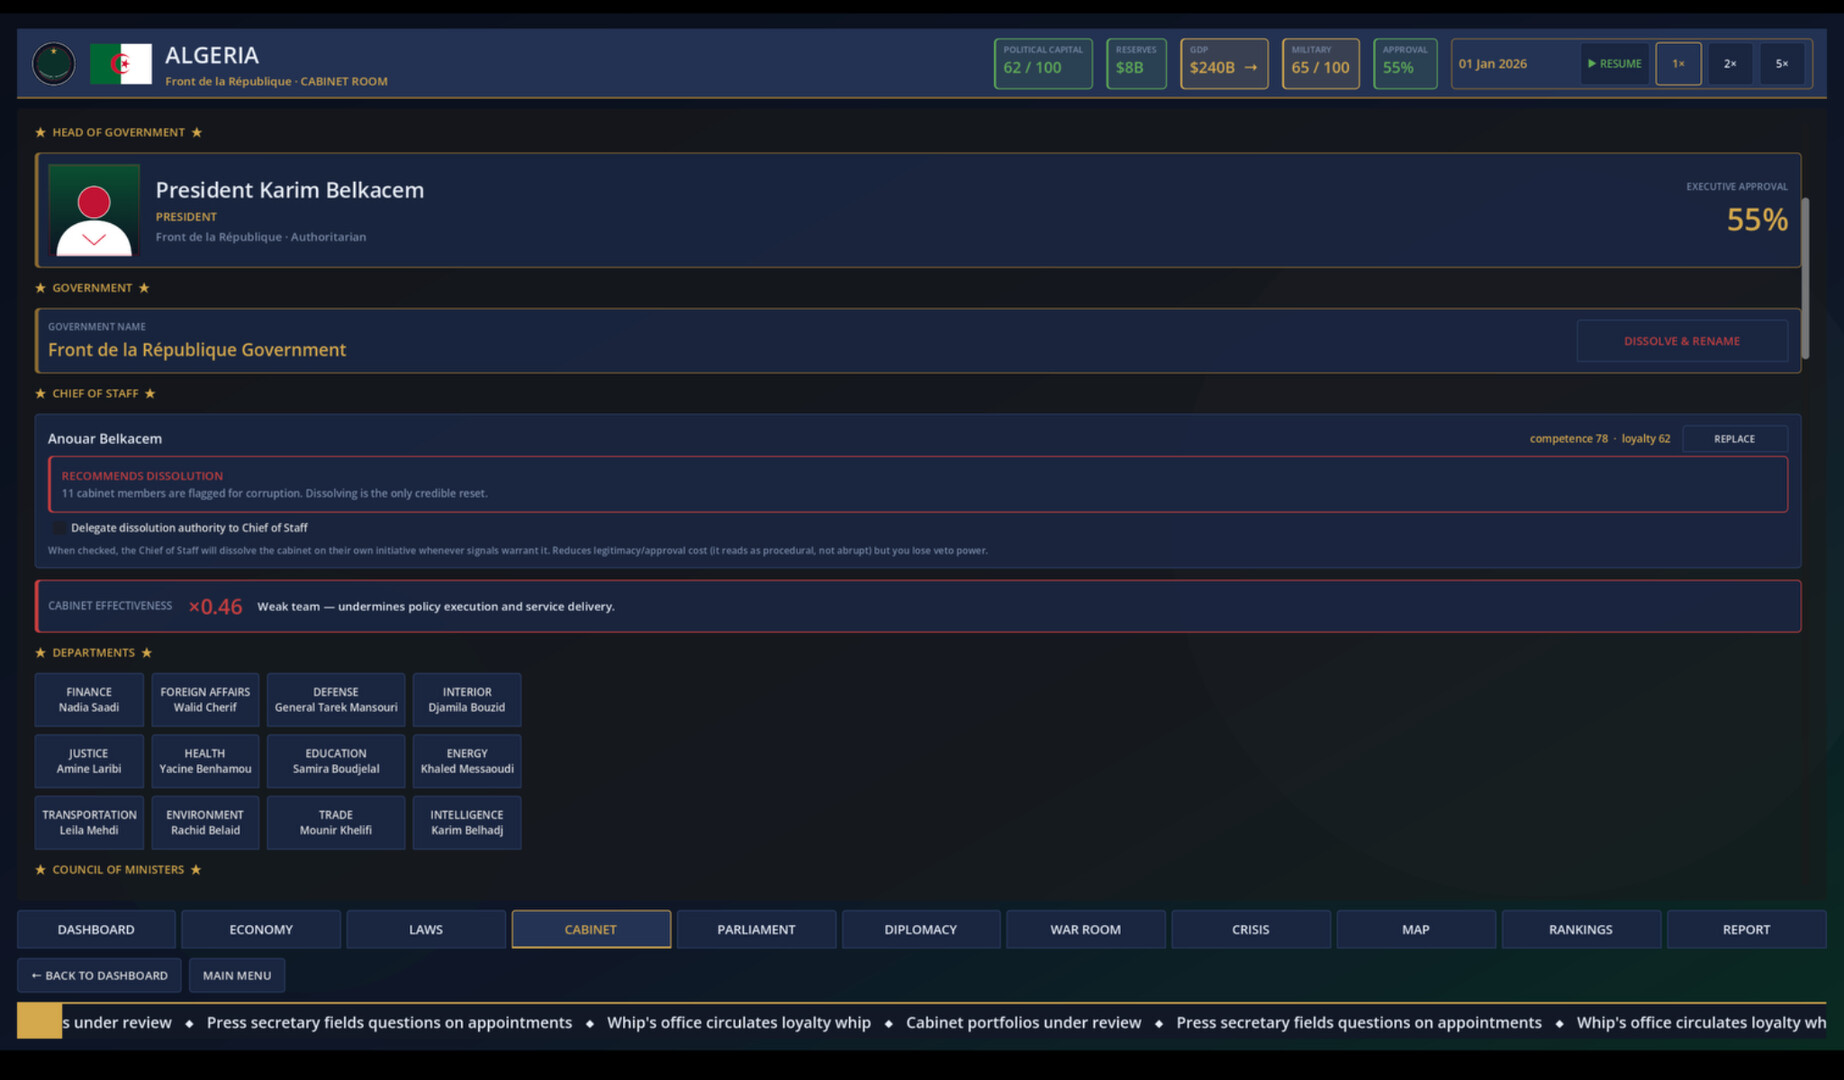
Task: Open the Diplomacy tab
Action: click(920, 929)
